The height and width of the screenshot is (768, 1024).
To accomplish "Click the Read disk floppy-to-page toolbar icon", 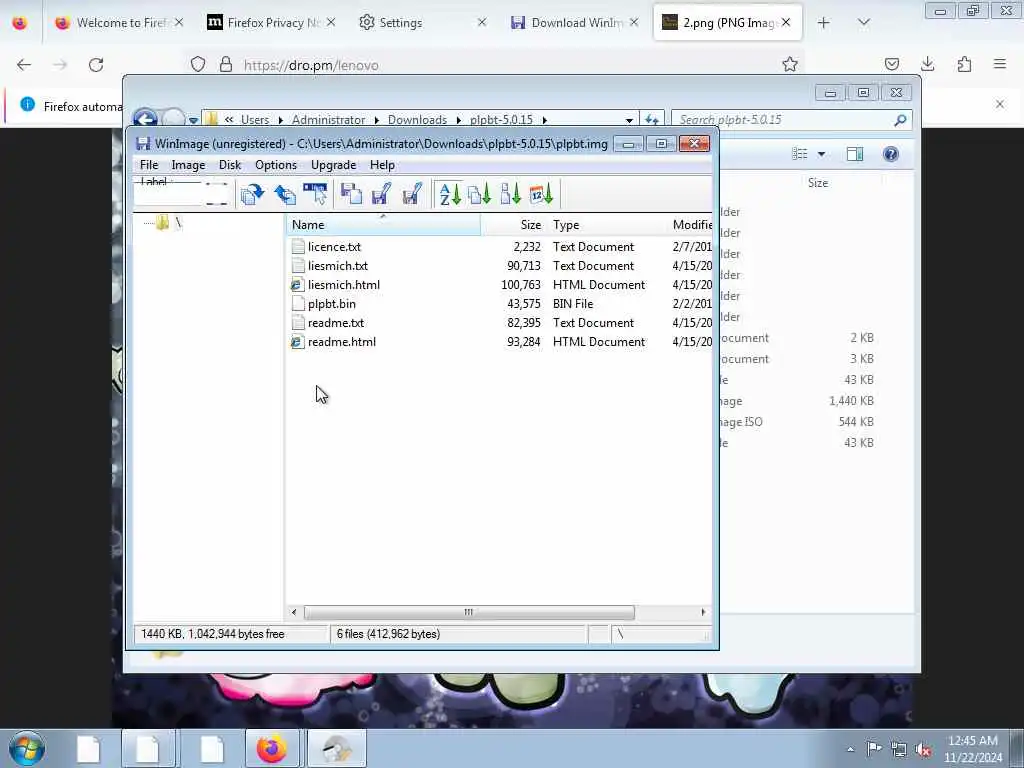I will pos(351,195).
